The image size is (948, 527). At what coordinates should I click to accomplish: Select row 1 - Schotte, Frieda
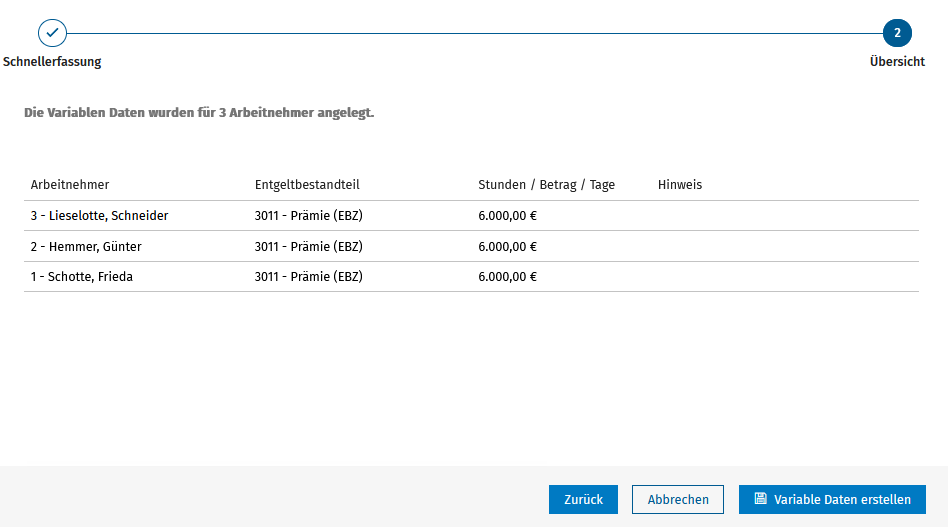472,277
